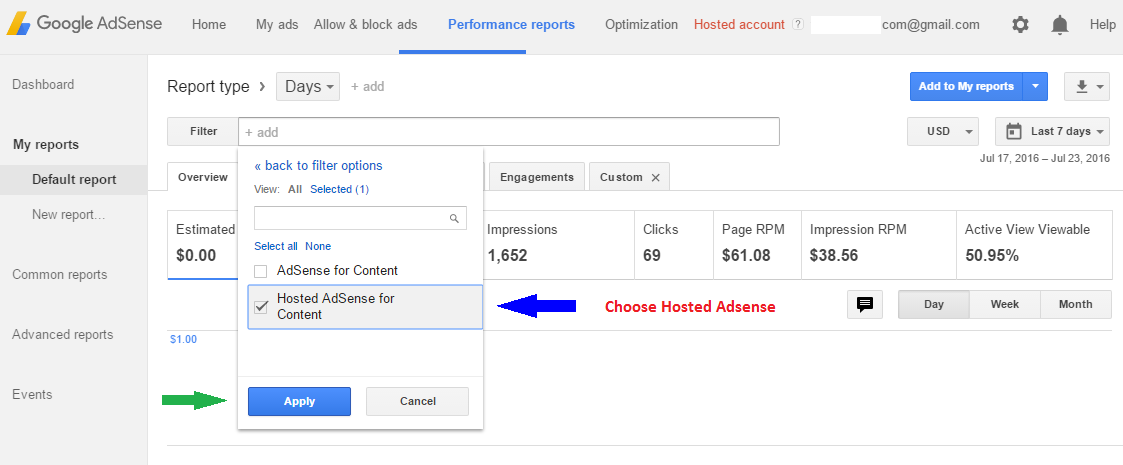Open Allow & block ads menu
Viewport: 1123px width, 465px height.
pyautogui.click(x=365, y=24)
